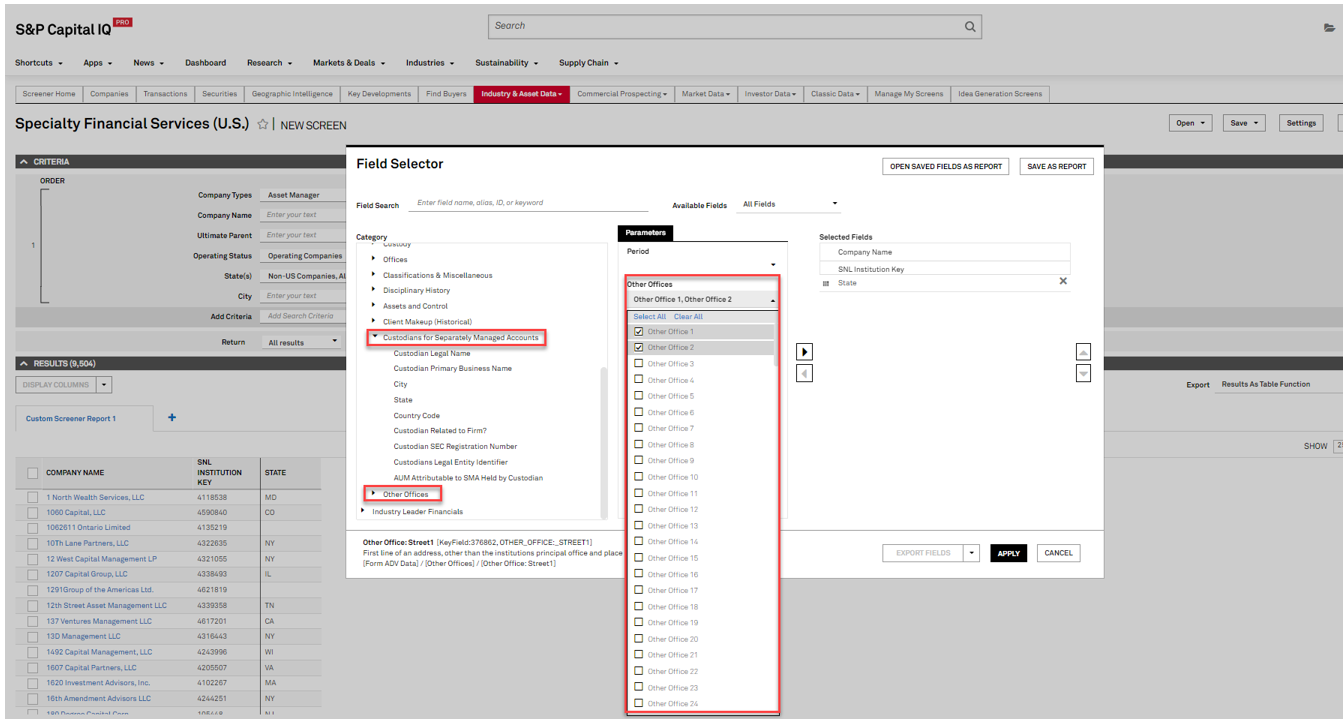Click the Apply button

click(1009, 553)
